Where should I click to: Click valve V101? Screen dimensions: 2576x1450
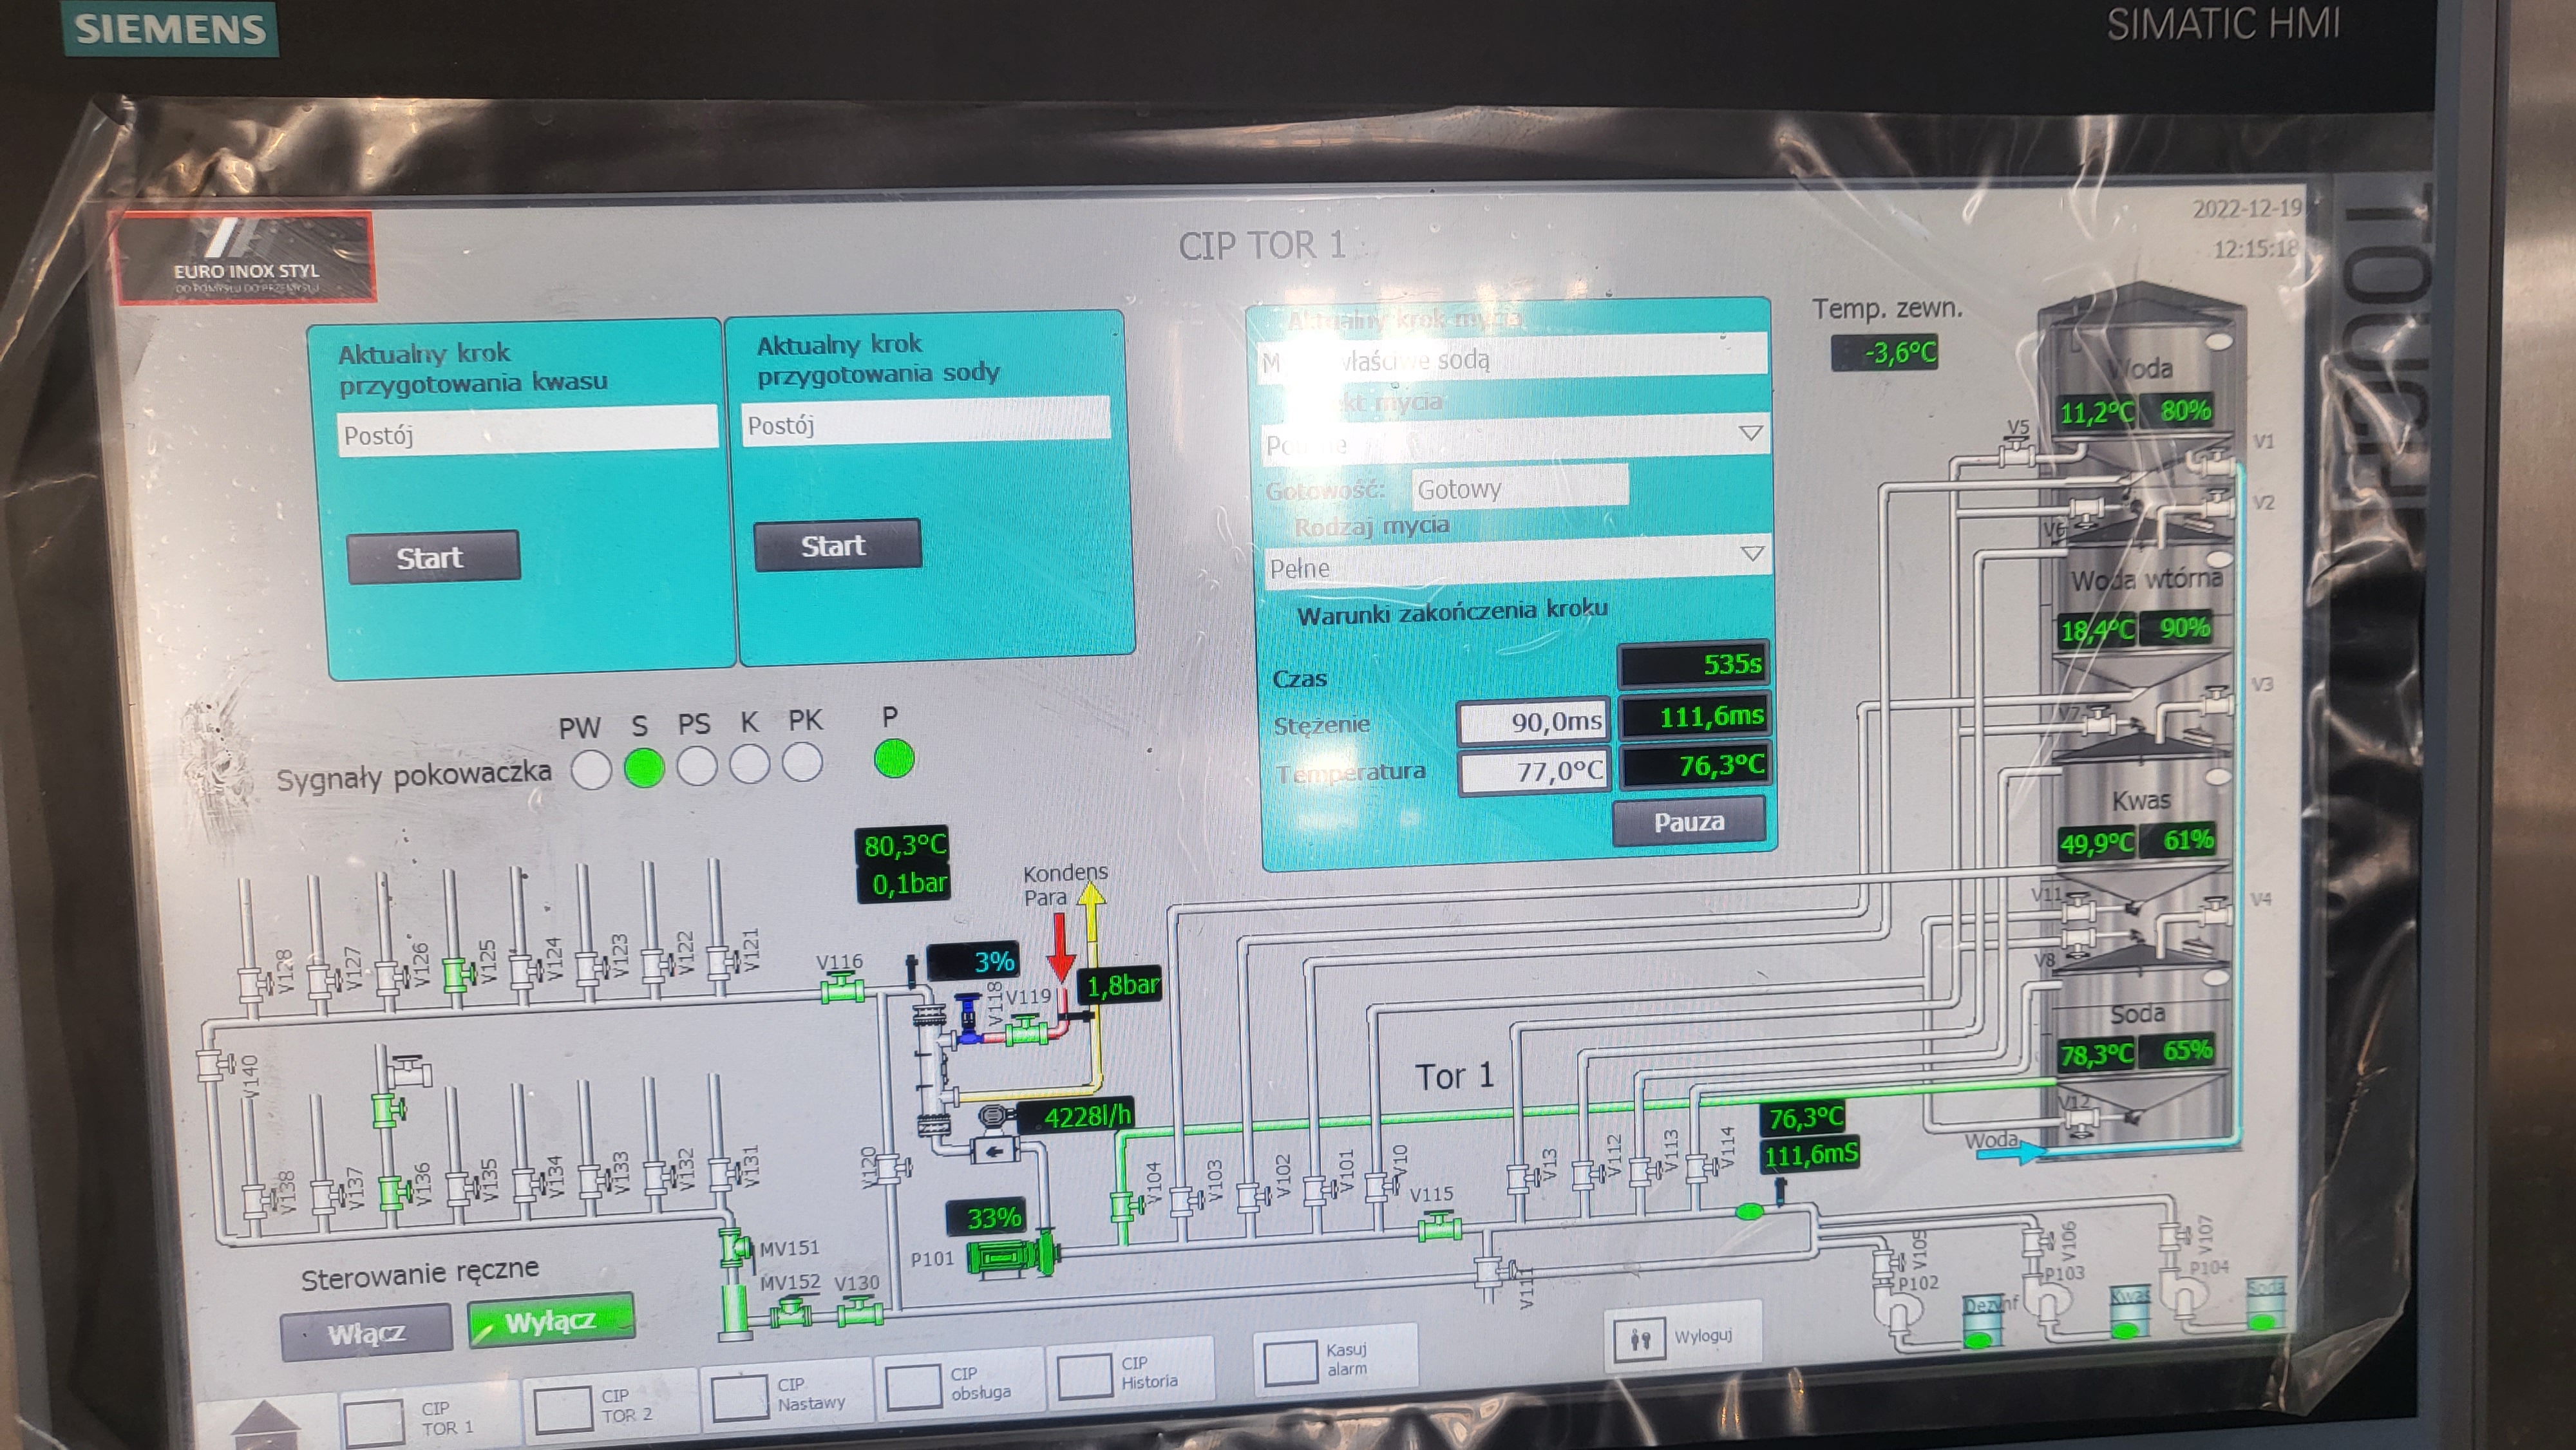(1317, 1189)
